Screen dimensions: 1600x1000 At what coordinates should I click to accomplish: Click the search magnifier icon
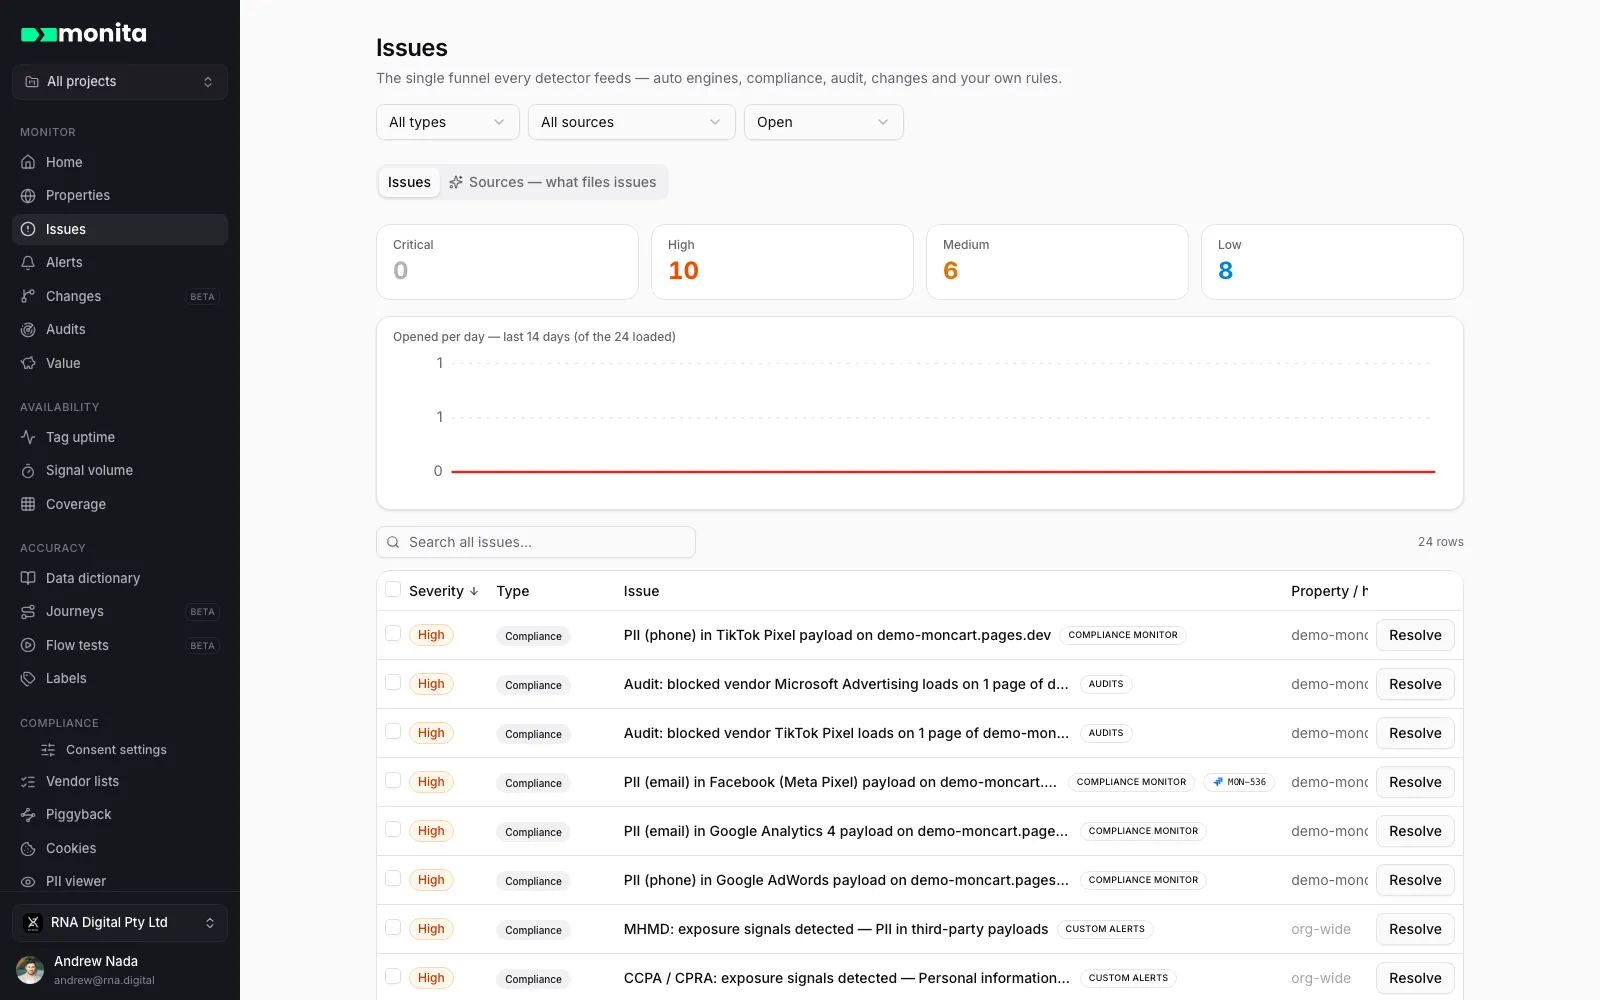click(393, 542)
